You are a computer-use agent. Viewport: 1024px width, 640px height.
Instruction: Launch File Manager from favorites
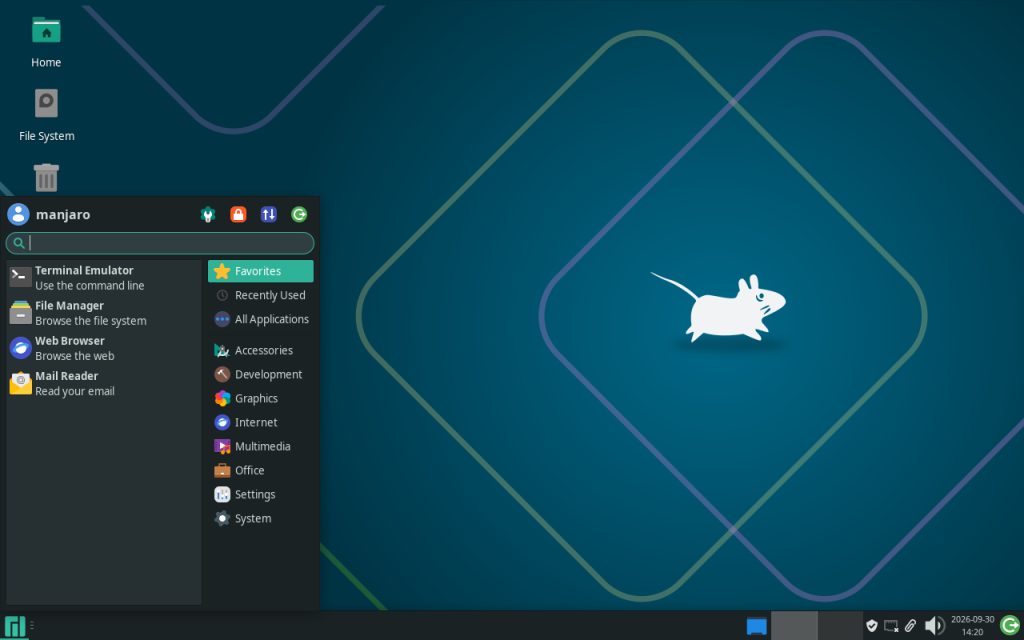click(x=104, y=313)
